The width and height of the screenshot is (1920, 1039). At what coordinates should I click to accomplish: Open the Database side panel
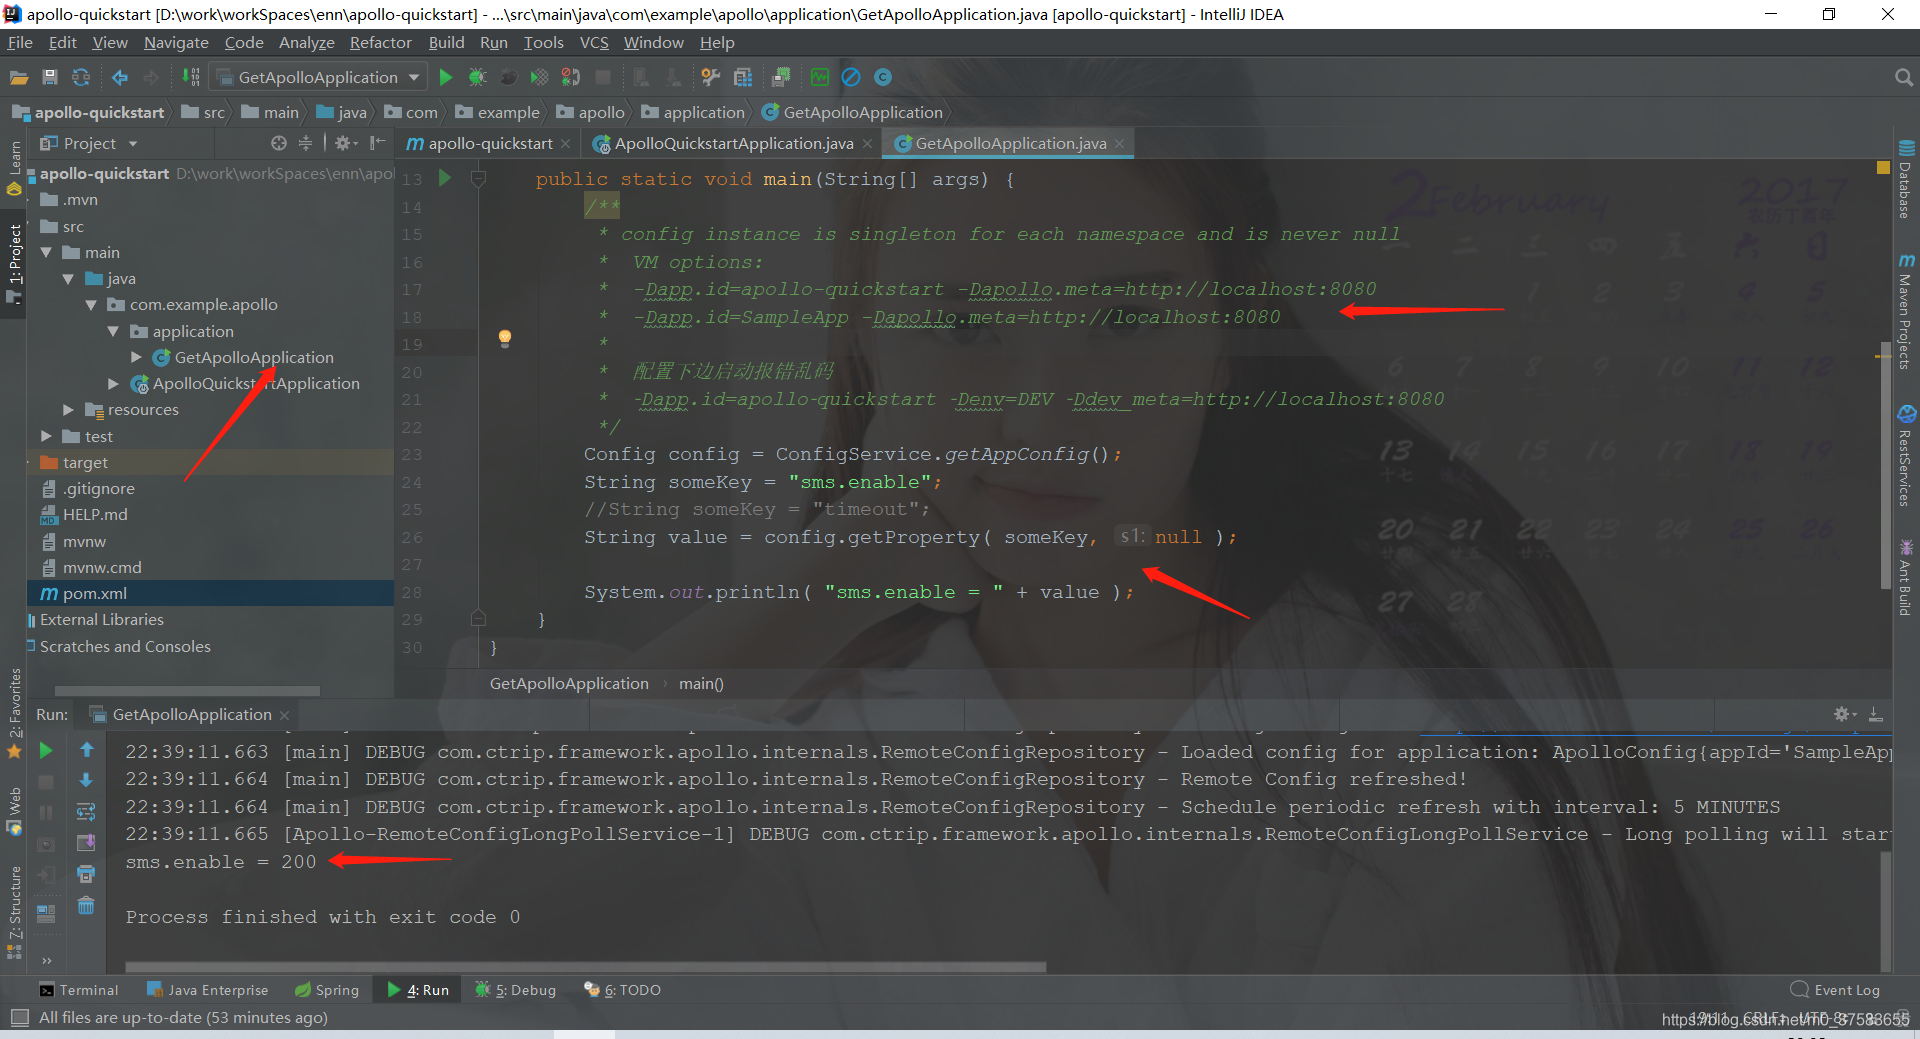click(1906, 179)
